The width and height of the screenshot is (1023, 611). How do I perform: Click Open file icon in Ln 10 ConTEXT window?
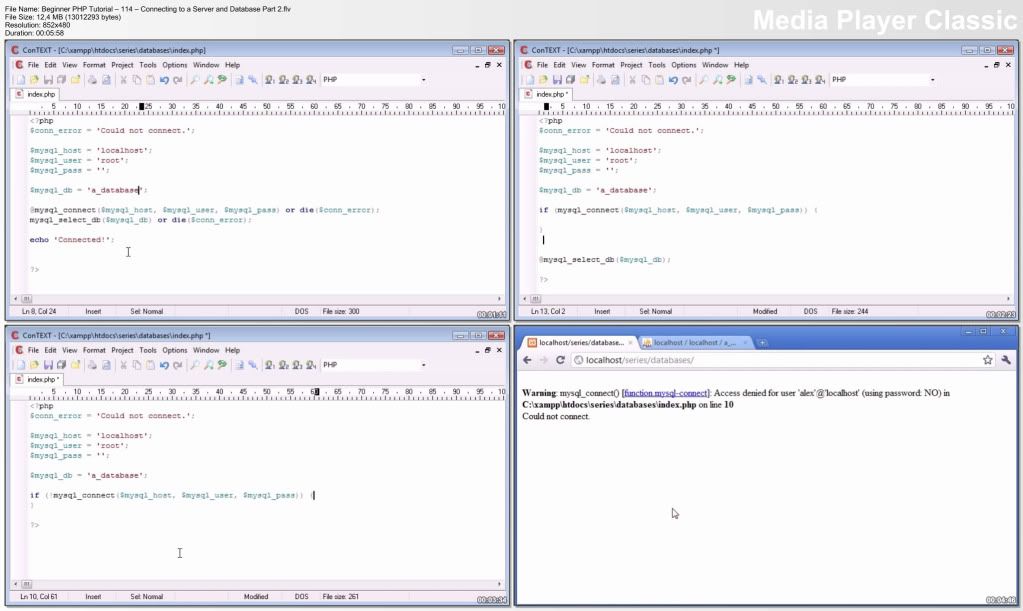pos(34,365)
